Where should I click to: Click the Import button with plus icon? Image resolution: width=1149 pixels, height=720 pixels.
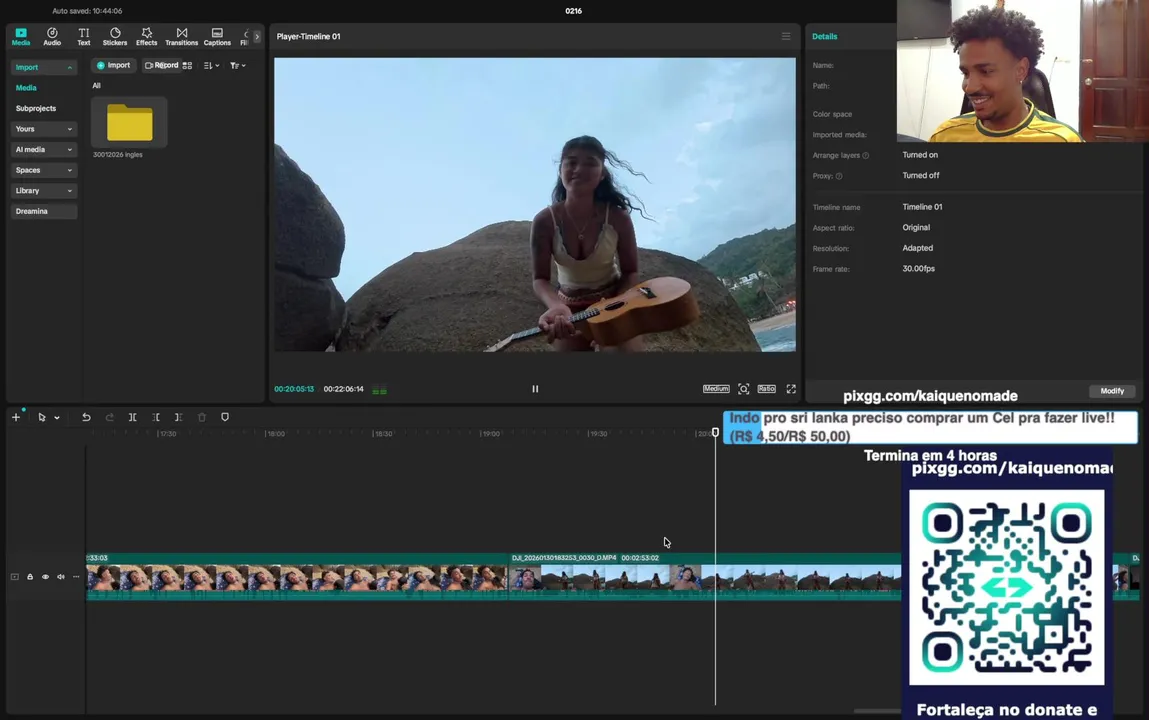(x=114, y=65)
